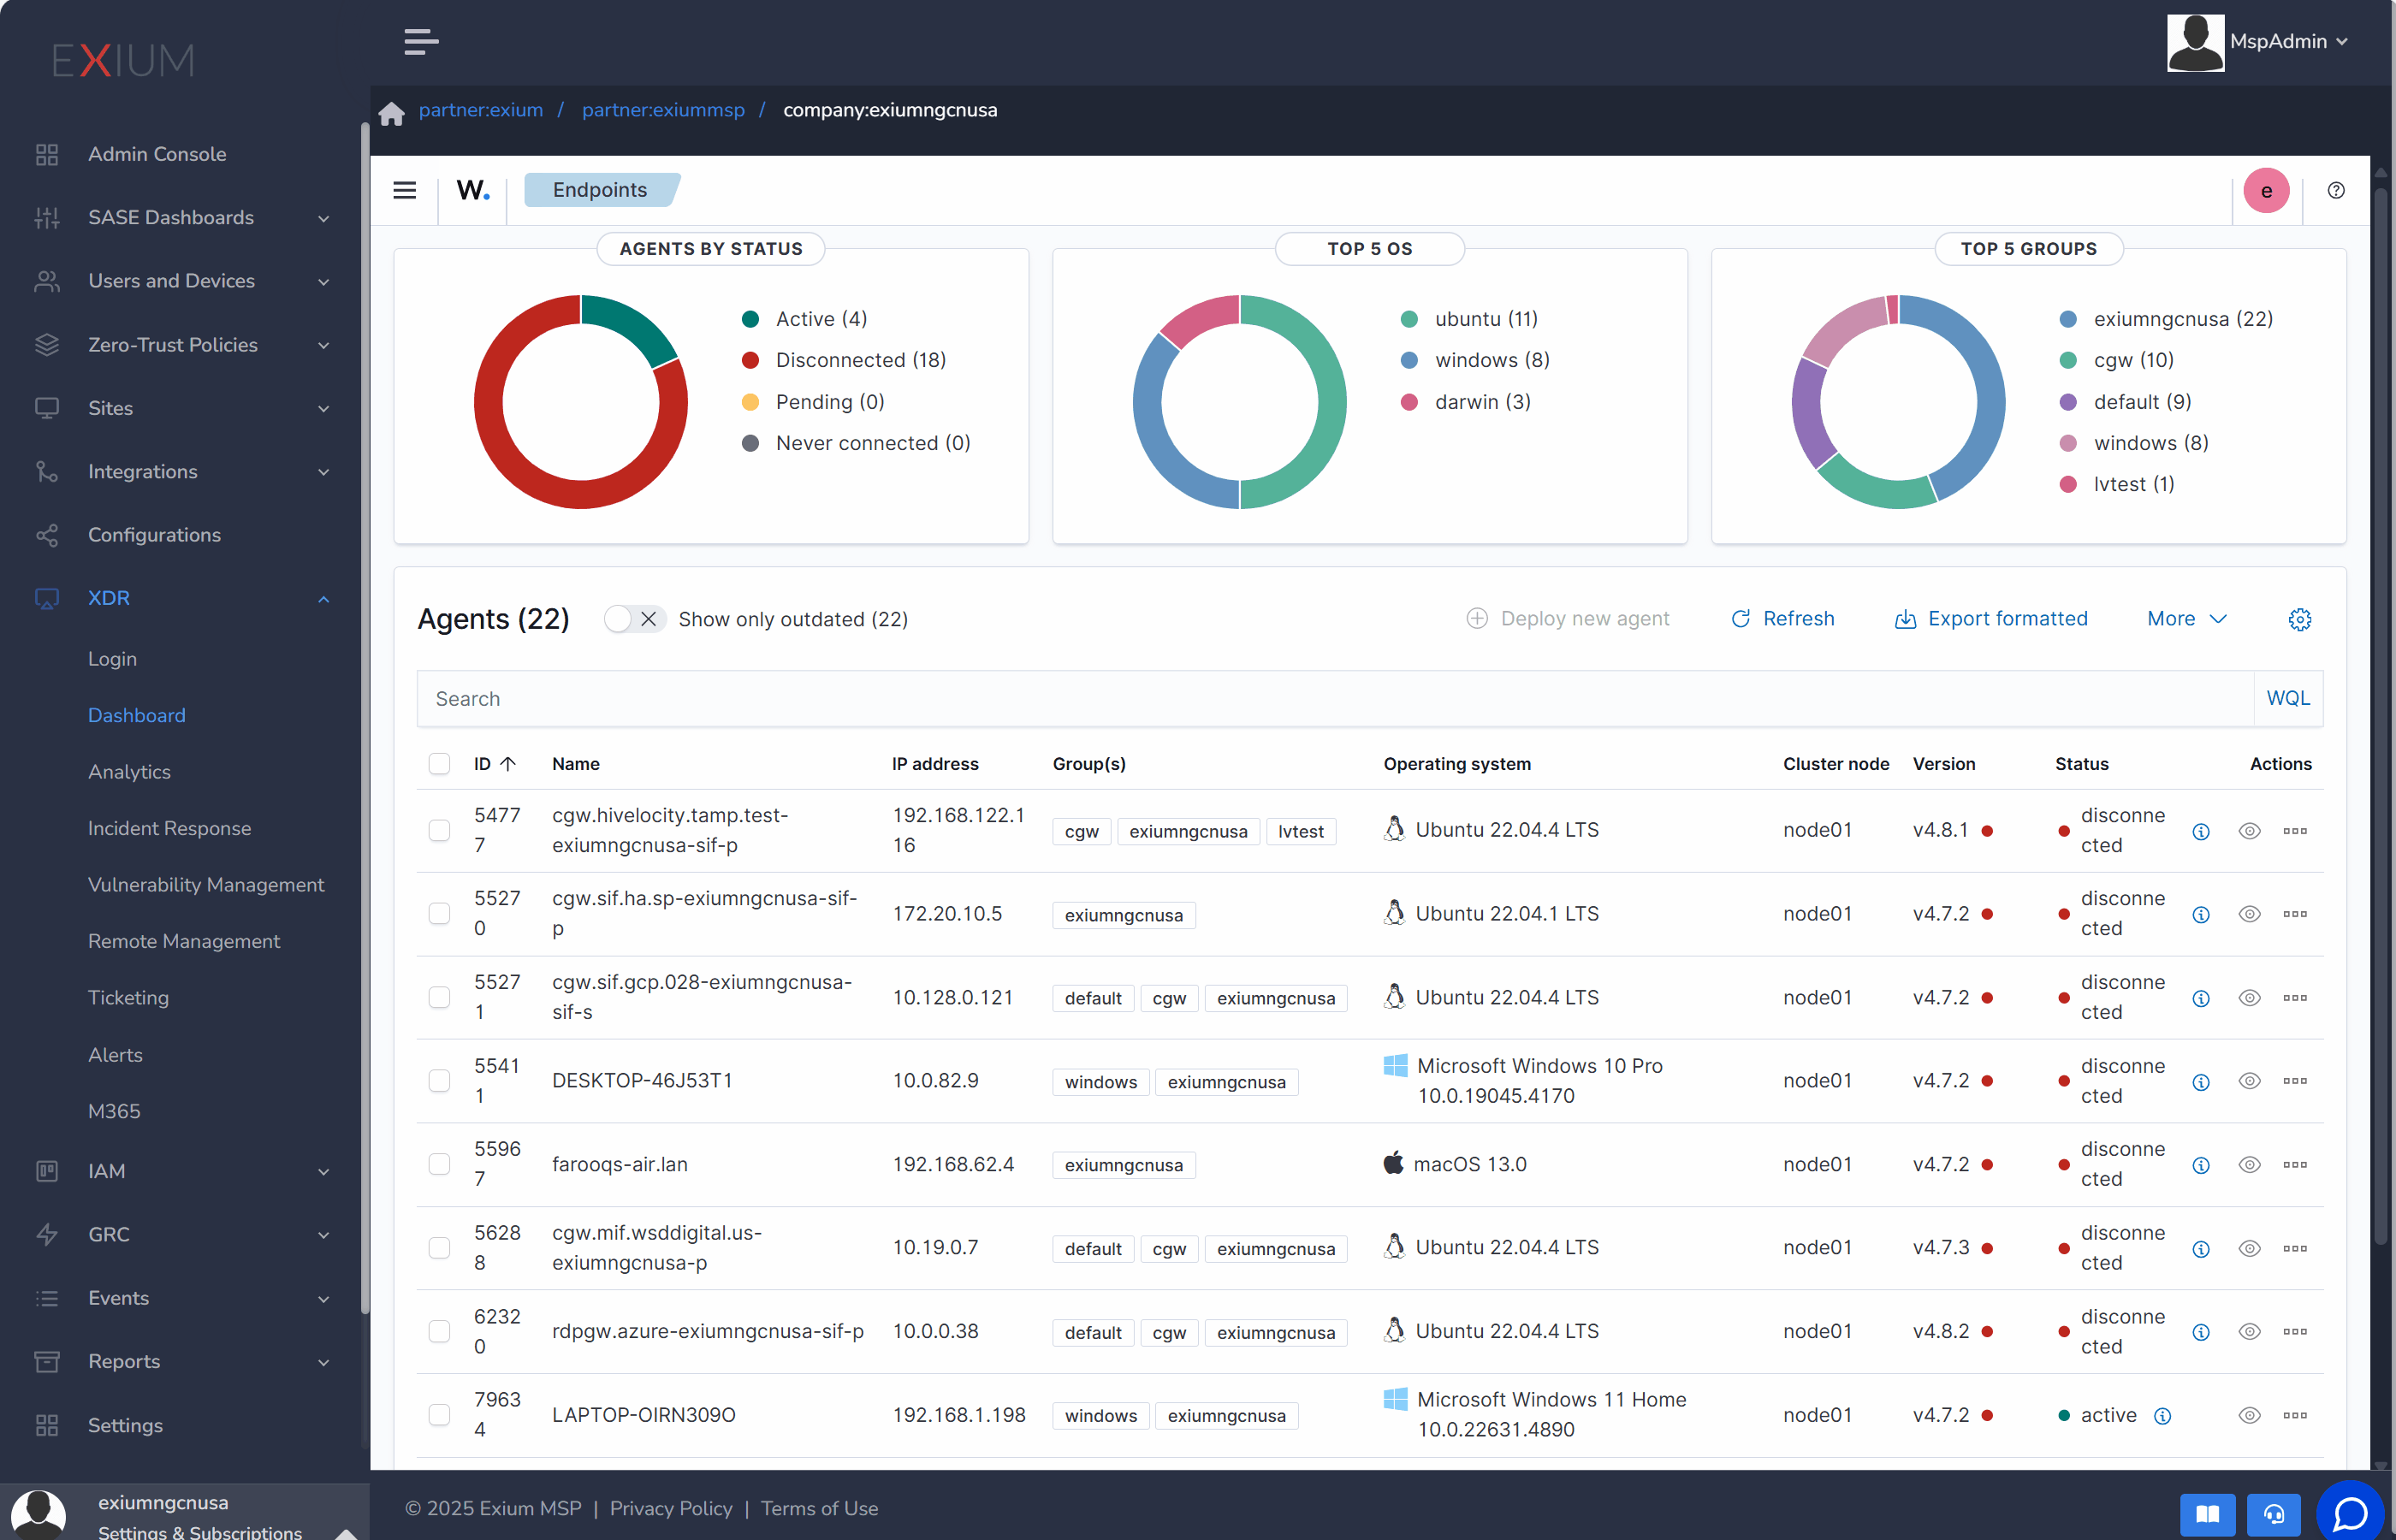Open the agents table settings gear
Viewport: 2396px width, 1540px height.
pyautogui.click(x=2299, y=619)
